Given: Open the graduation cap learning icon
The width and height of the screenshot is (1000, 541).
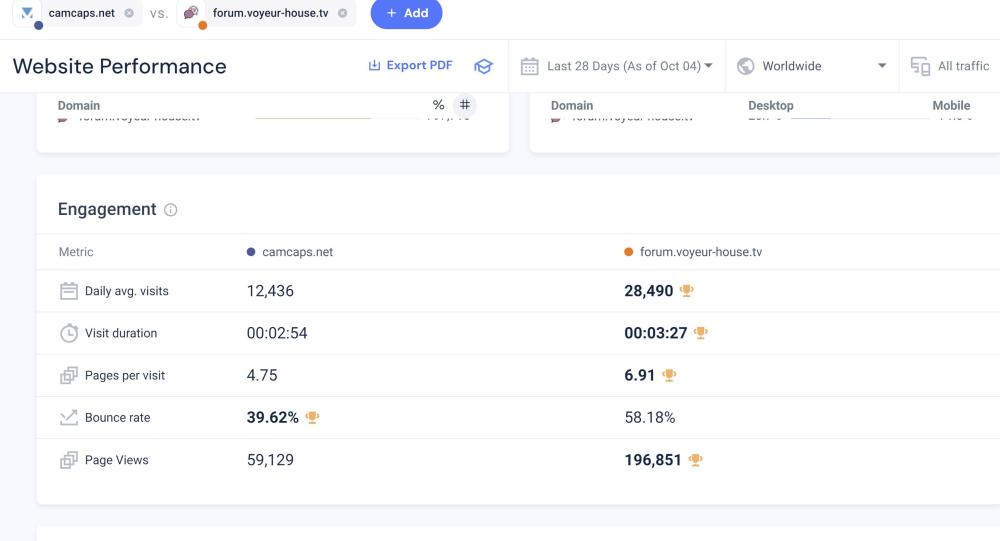Looking at the screenshot, I should click(x=483, y=66).
